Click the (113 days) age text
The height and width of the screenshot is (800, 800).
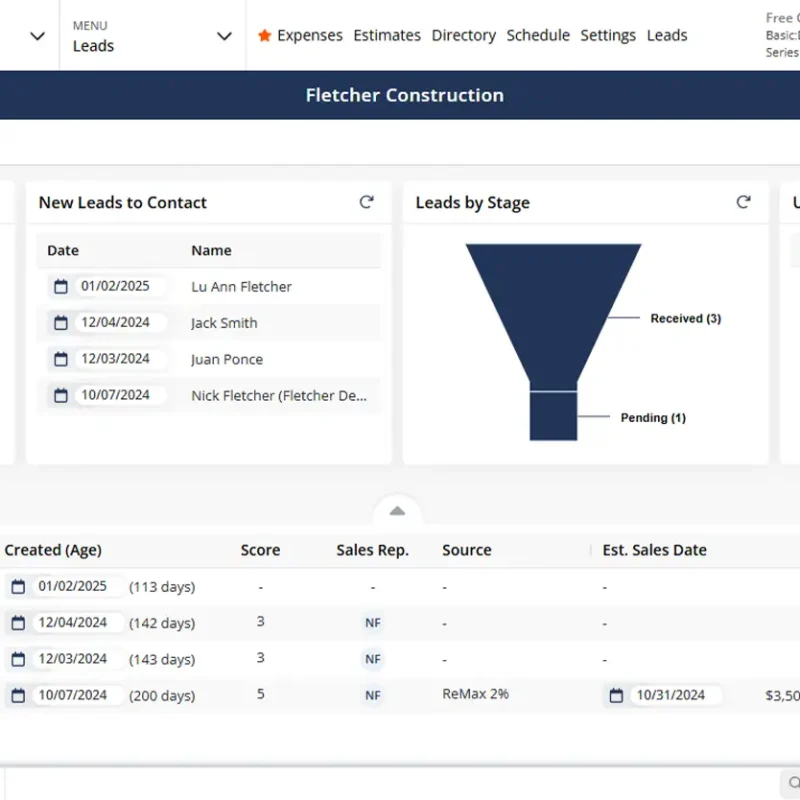point(162,586)
